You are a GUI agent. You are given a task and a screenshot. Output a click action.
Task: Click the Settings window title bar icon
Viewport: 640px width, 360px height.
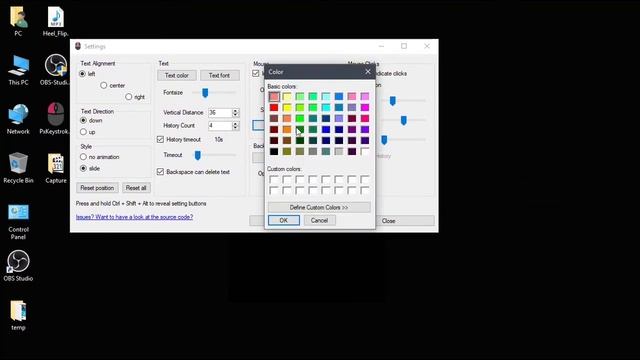pos(78,46)
